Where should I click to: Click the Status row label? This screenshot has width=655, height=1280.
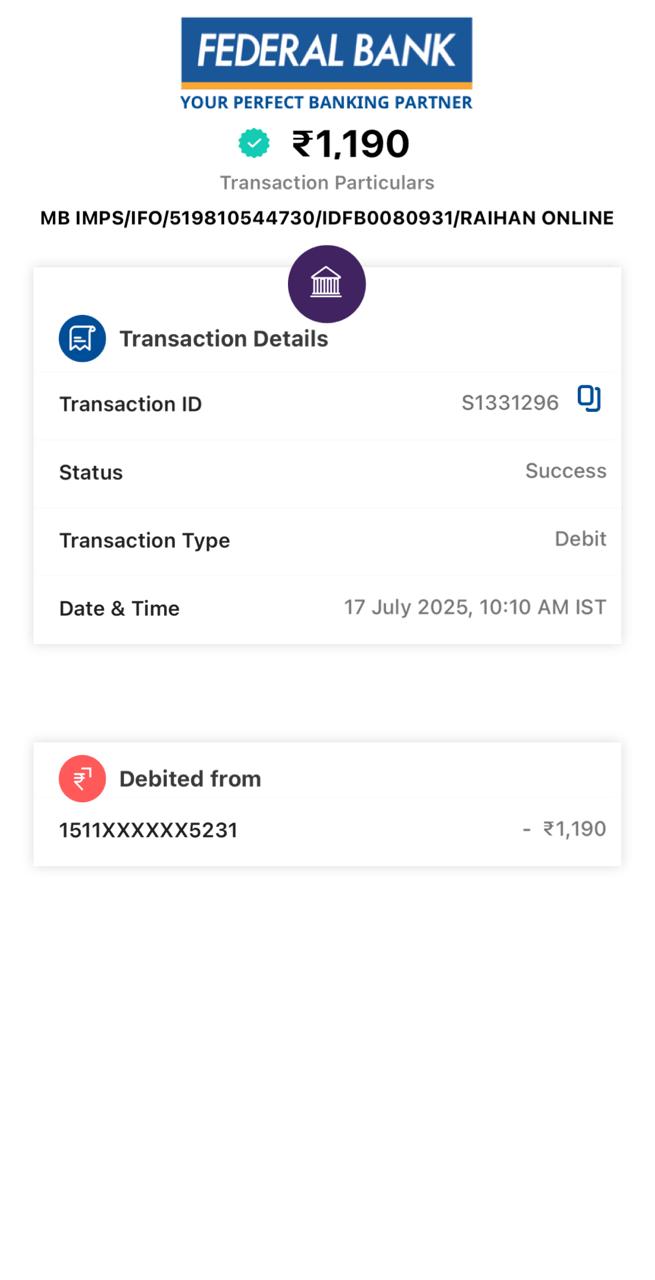(x=91, y=472)
